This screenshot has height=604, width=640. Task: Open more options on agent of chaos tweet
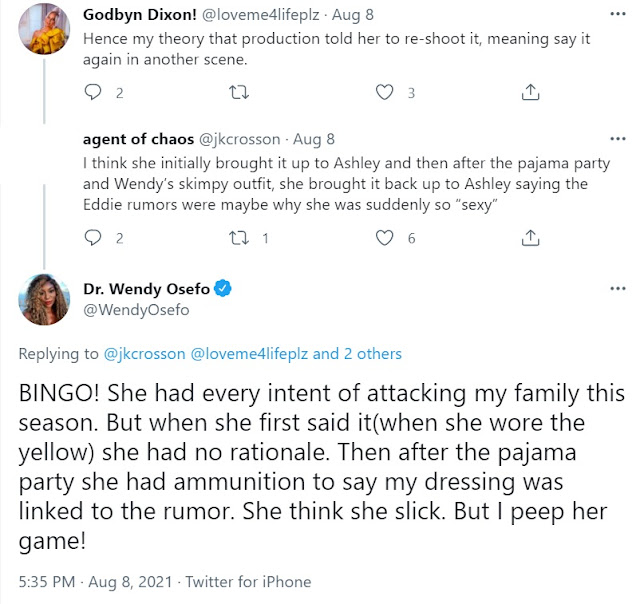(x=616, y=140)
